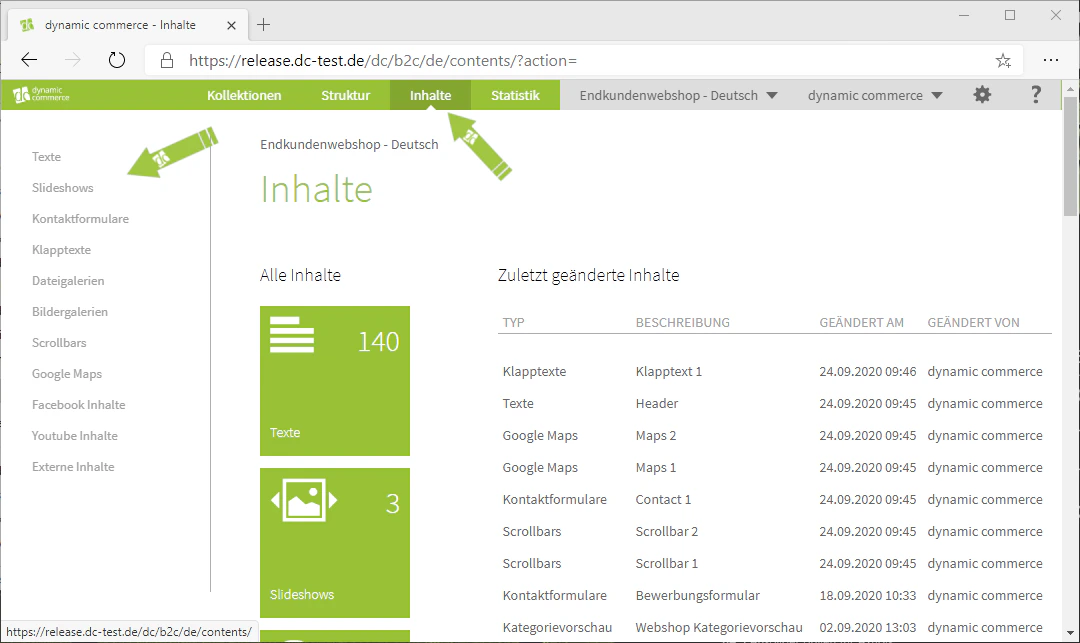Click the Kategorievorschau type cell
The height and width of the screenshot is (643, 1080).
point(557,627)
